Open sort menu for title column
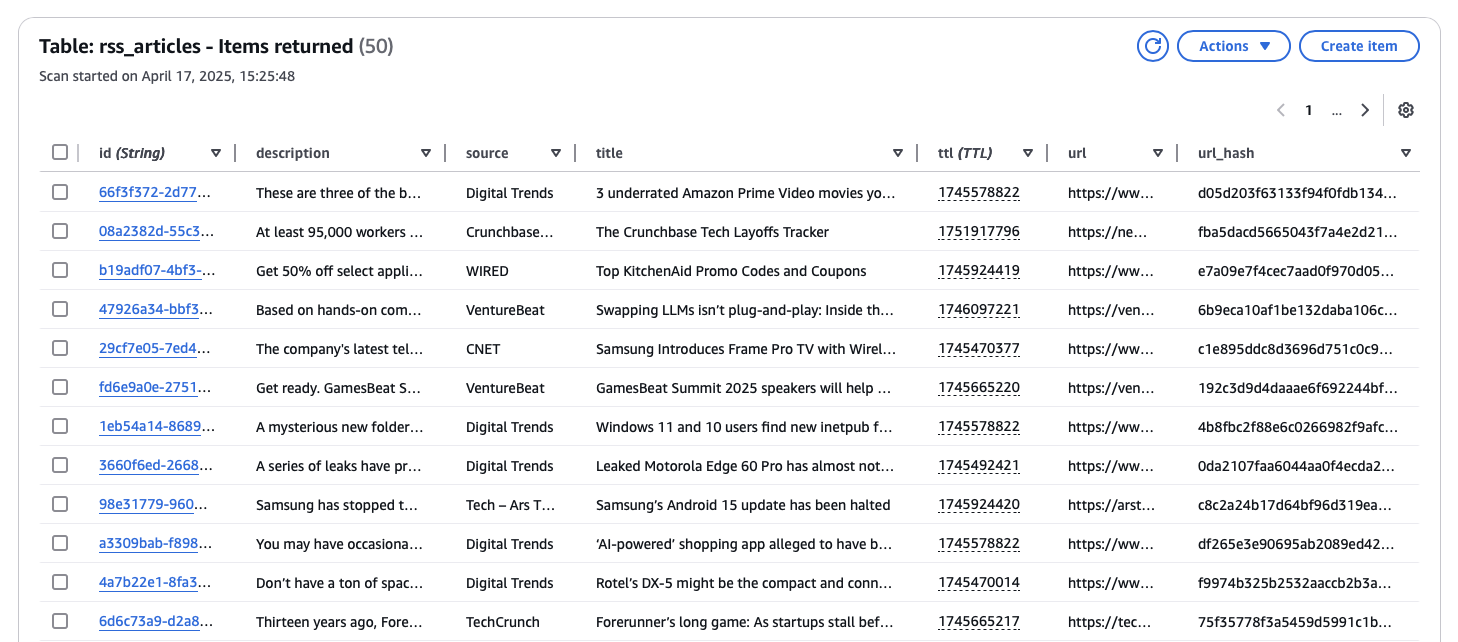This screenshot has height=642, width=1458. [898, 153]
